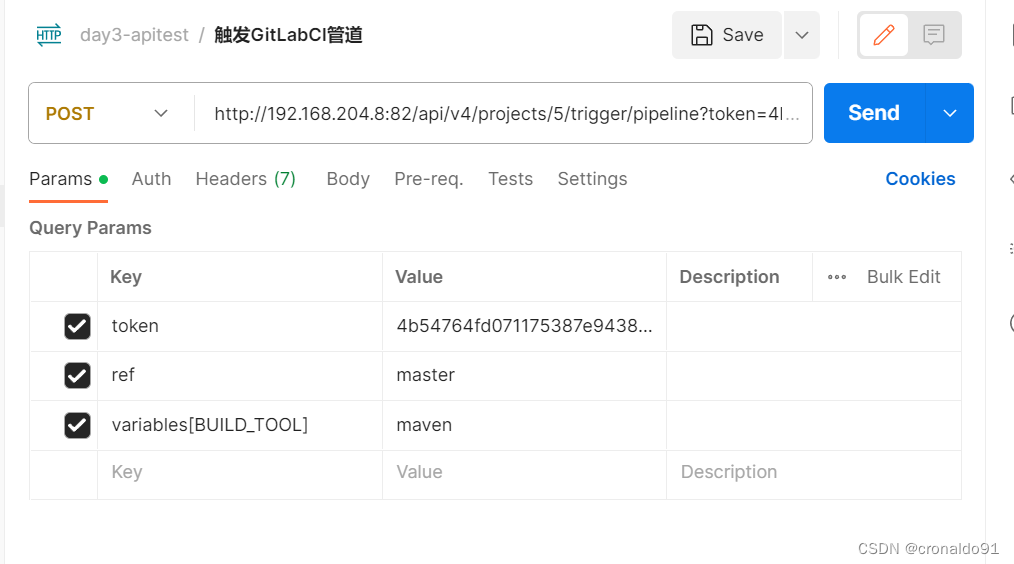The image size is (1014, 564).
Task: Uncheck the ref parameter checkbox
Action: pyautogui.click(x=78, y=376)
